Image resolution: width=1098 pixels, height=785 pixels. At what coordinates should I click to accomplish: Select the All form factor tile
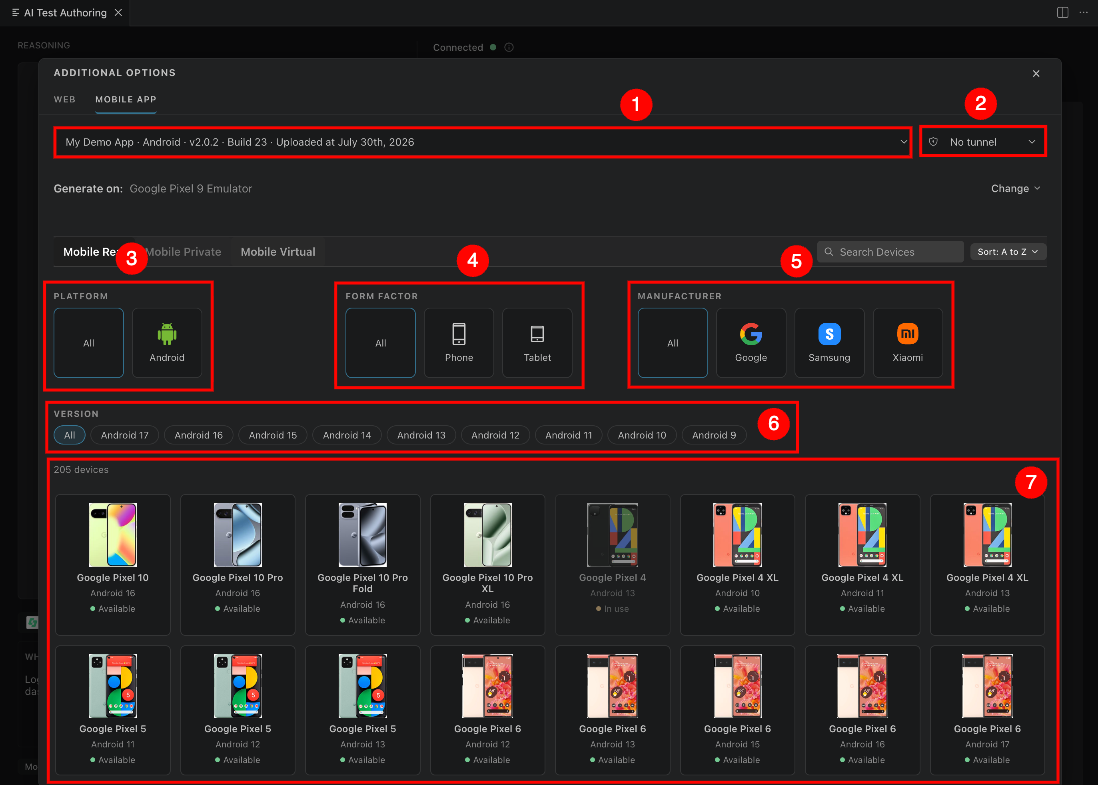coord(380,343)
